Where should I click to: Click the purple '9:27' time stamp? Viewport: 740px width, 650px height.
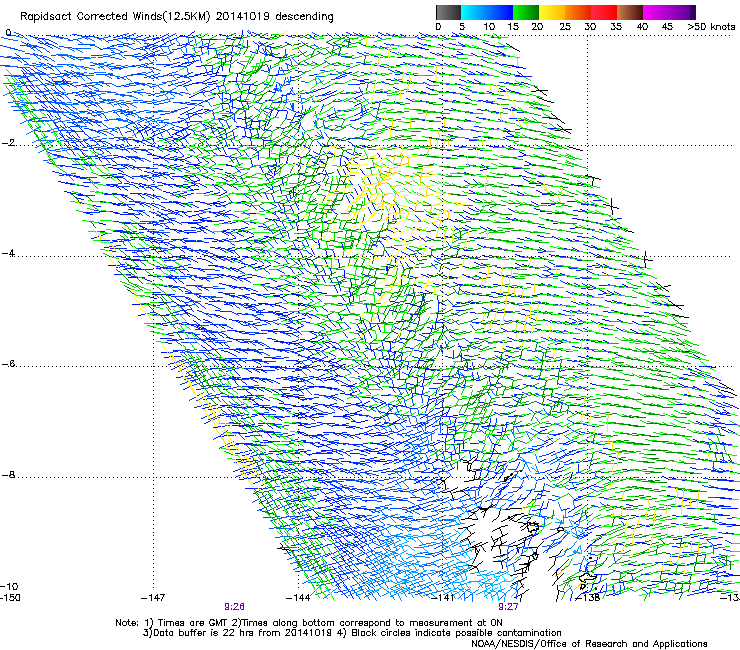click(508, 607)
